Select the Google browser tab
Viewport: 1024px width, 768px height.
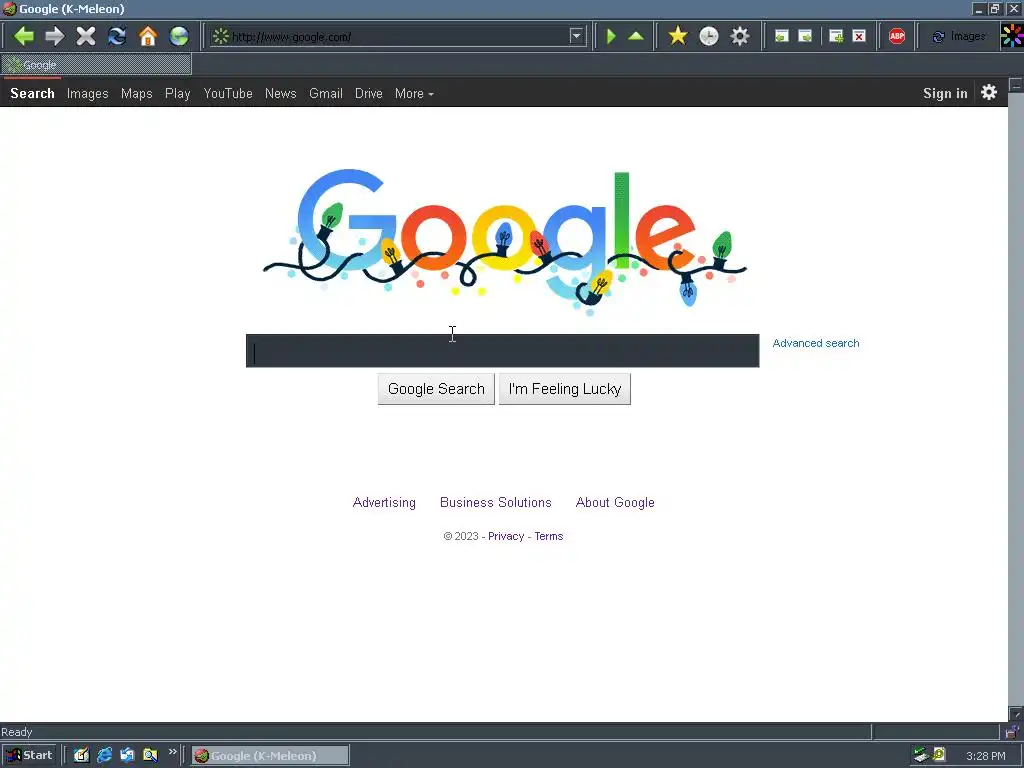(x=96, y=65)
